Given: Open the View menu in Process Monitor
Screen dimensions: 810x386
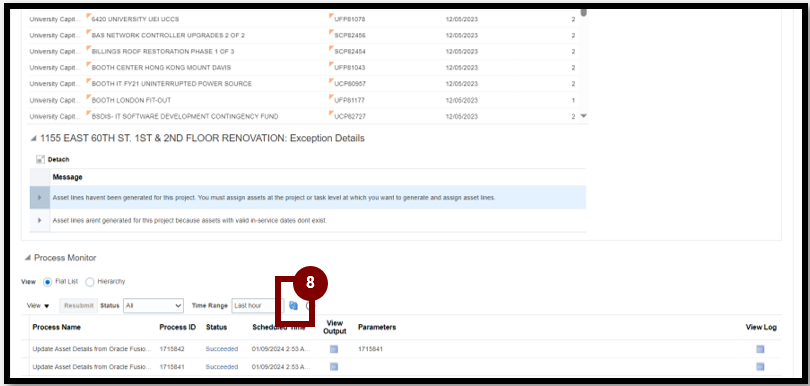Looking at the screenshot, I should (38, 306).
